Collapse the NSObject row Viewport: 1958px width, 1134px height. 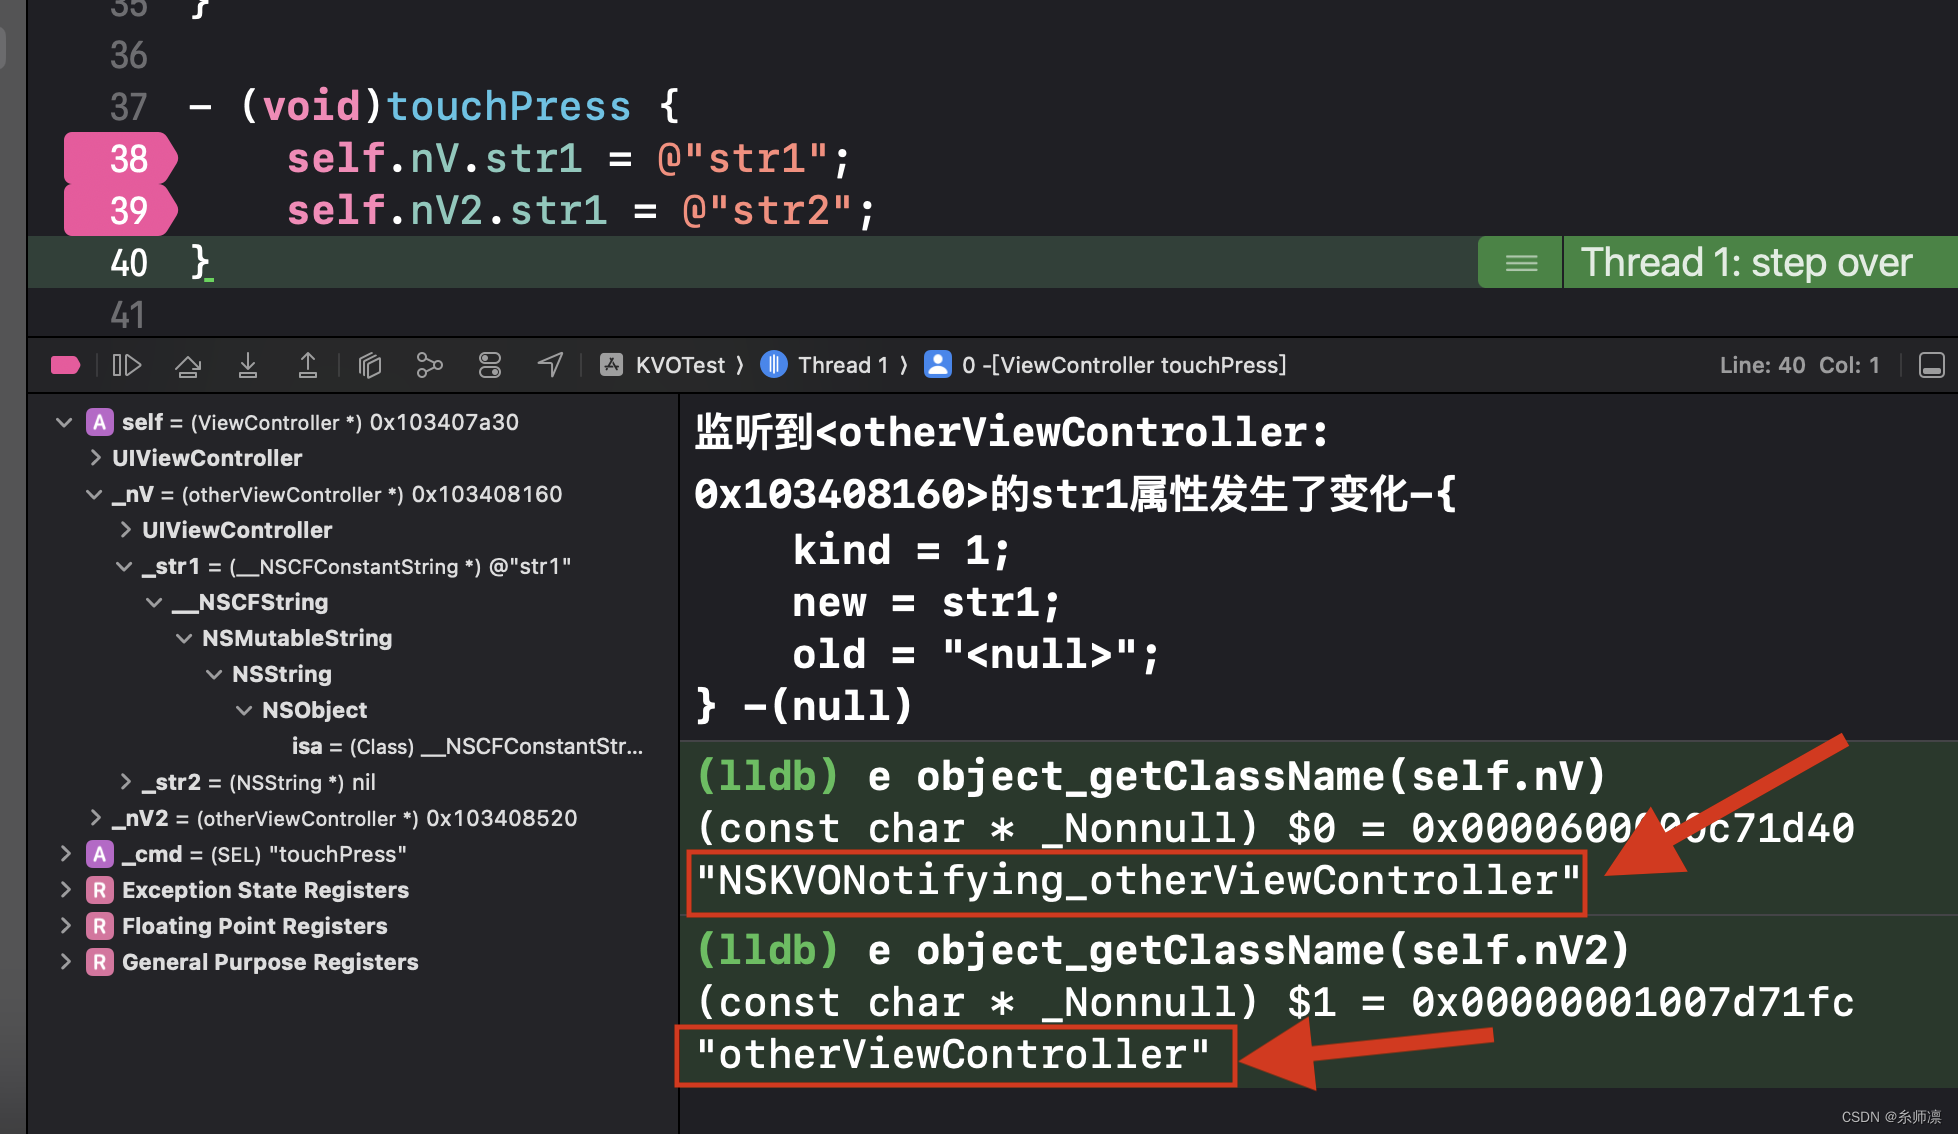pyautogui.click(x=244, y=710)
